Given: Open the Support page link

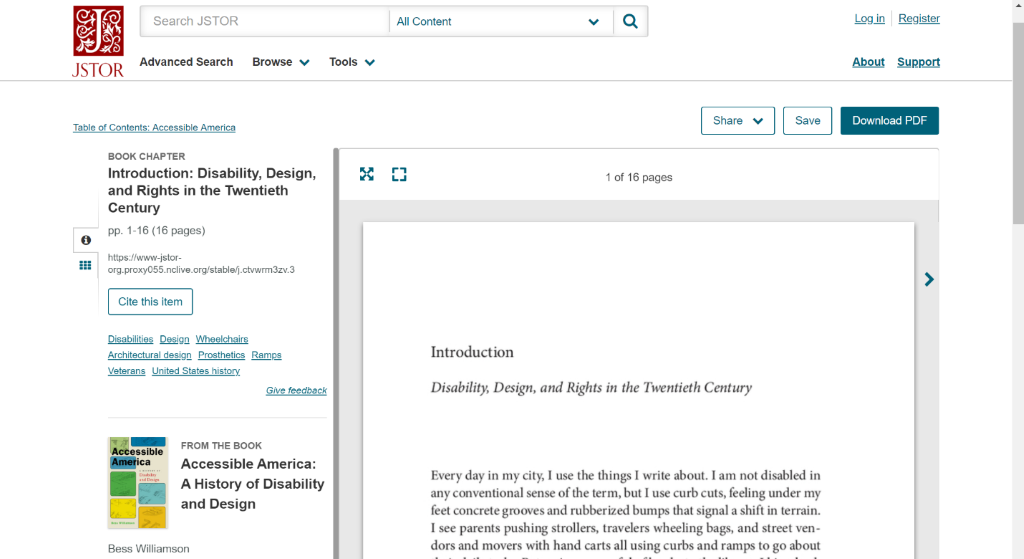Looking at the screenshot, I should [x=918, y=62].
